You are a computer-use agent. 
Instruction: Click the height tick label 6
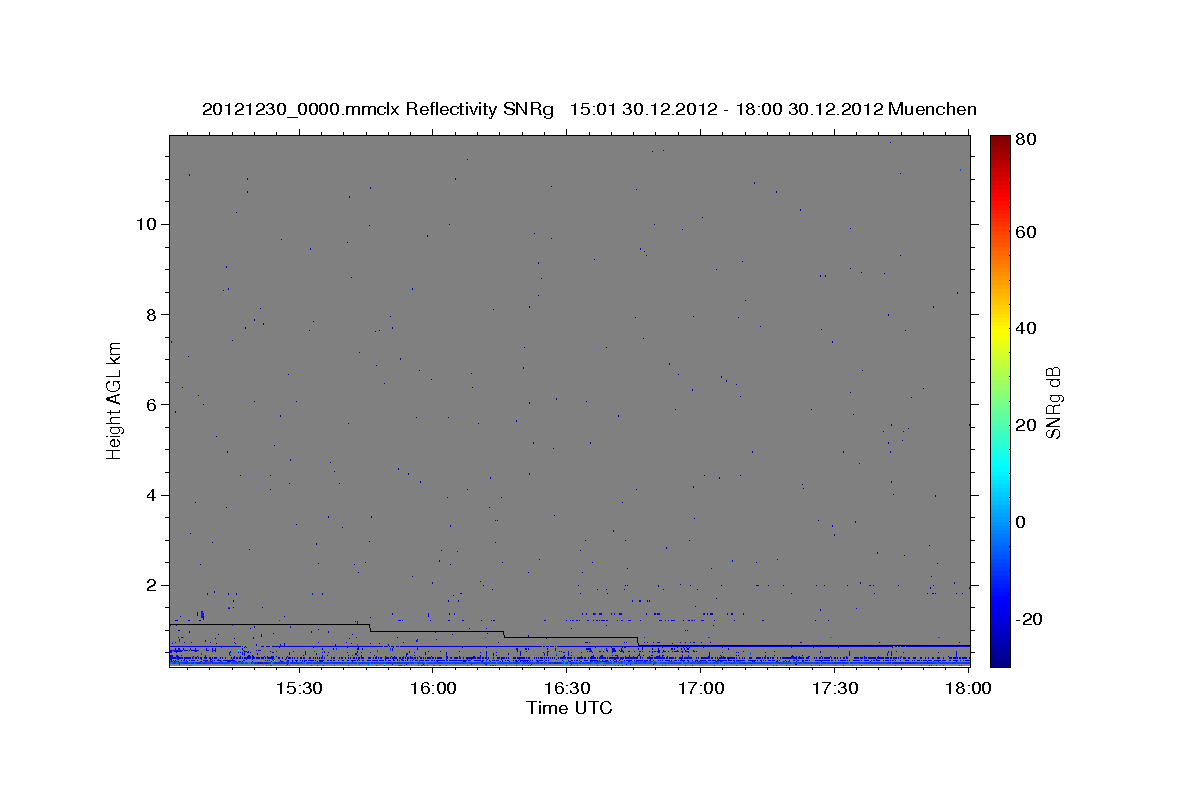(152, 405)
